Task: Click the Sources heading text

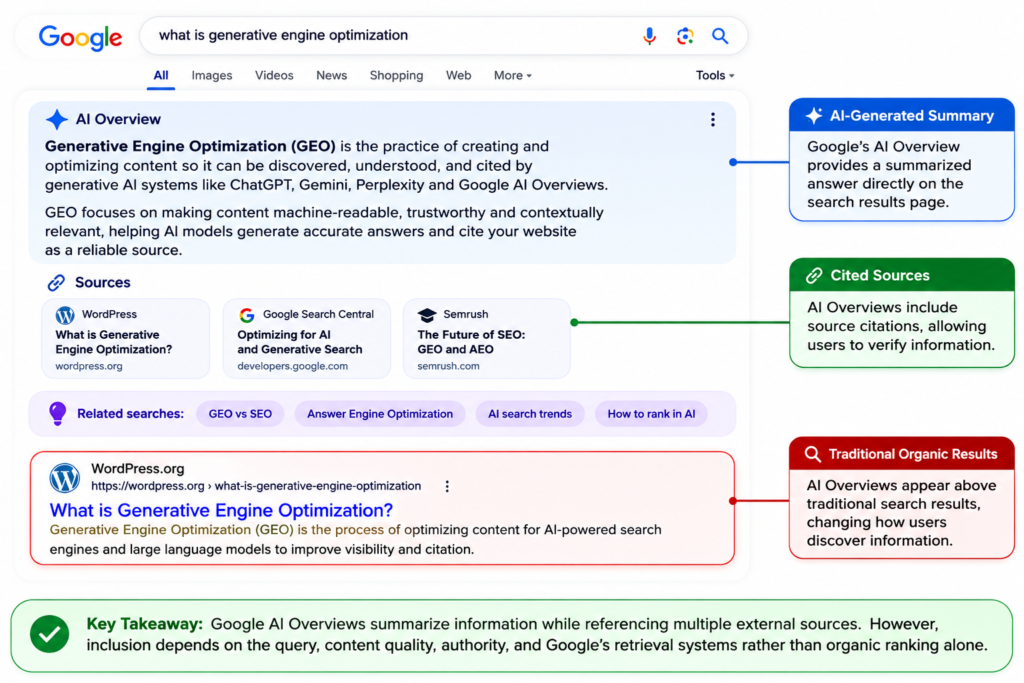Action: click(103, 283)
